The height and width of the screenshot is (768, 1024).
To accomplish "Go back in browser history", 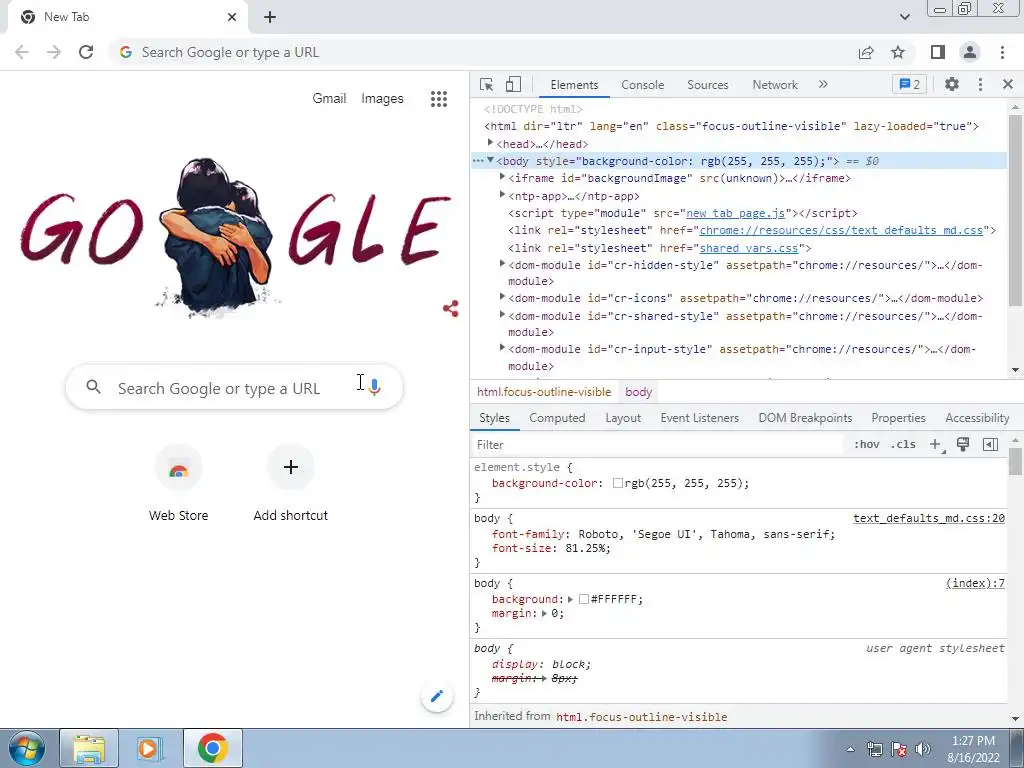I will pos(22,52).
